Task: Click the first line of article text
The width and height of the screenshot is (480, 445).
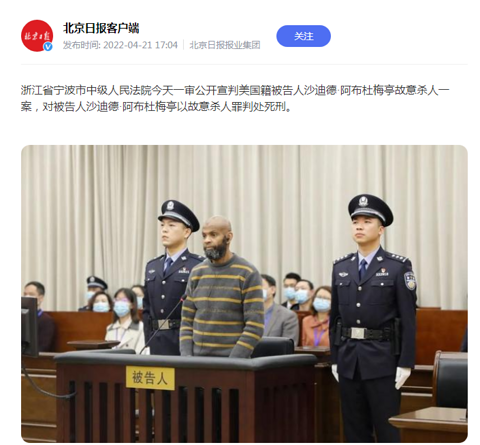Action: pyautogui.click(x=235, y=90)
